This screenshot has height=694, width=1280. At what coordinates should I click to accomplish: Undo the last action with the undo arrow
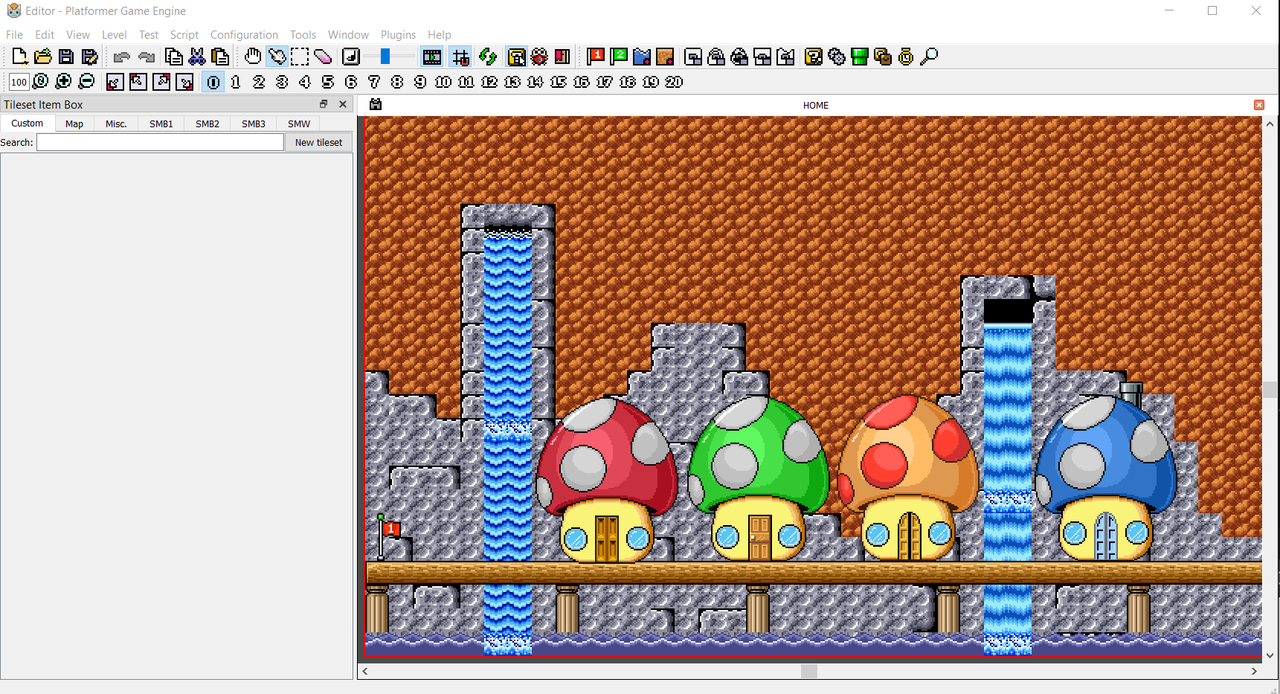pos(122,57)
